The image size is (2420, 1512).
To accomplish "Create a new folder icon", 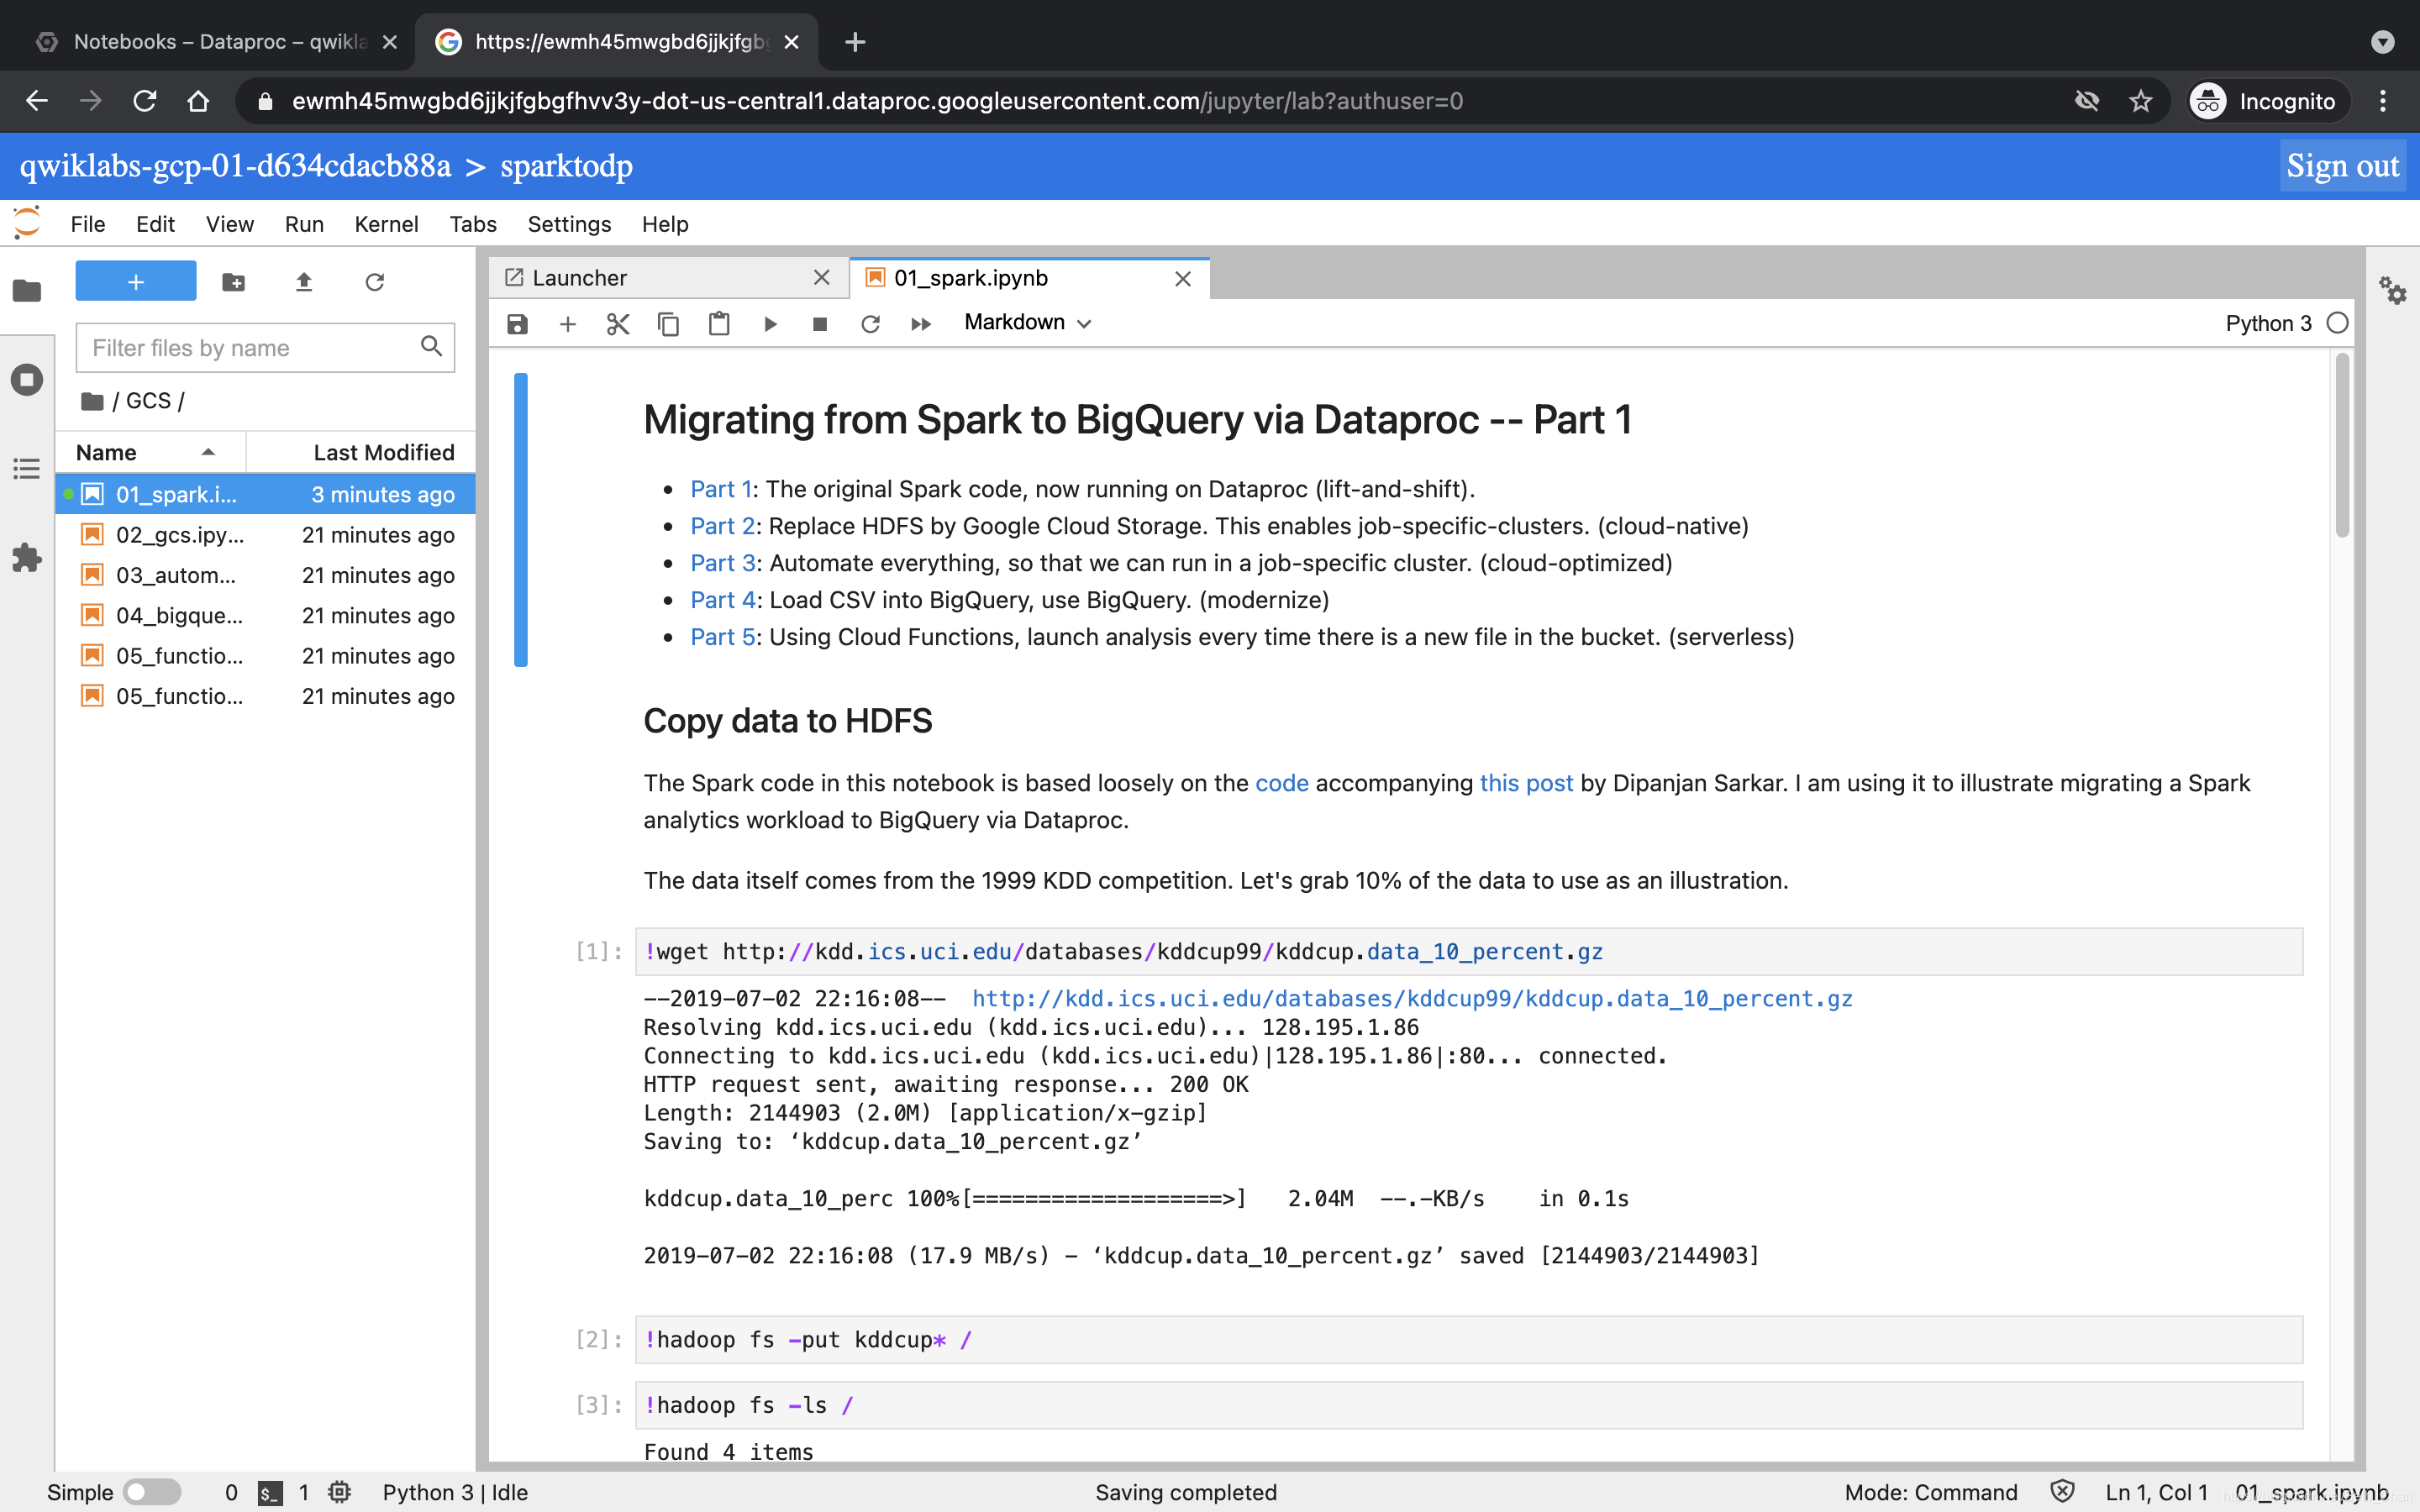I will (234, 282).
